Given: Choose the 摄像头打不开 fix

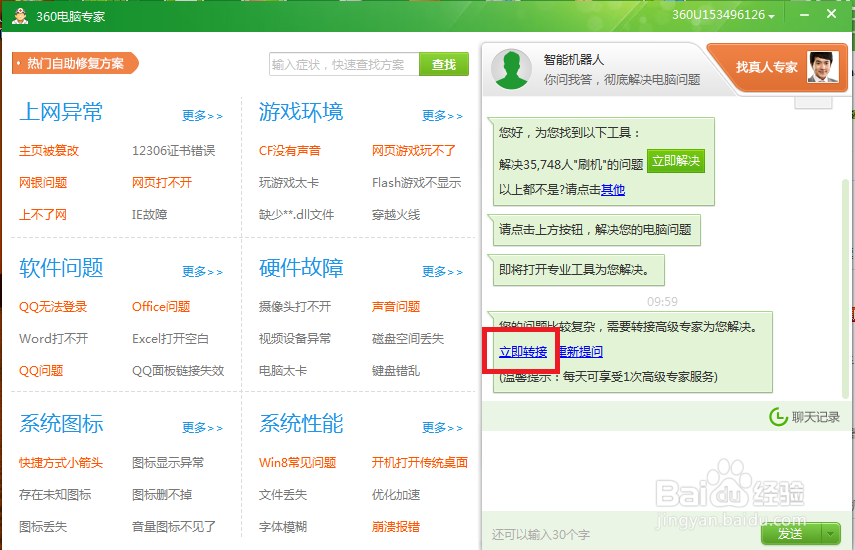Looking at the screenshot, I should point(295,306).
